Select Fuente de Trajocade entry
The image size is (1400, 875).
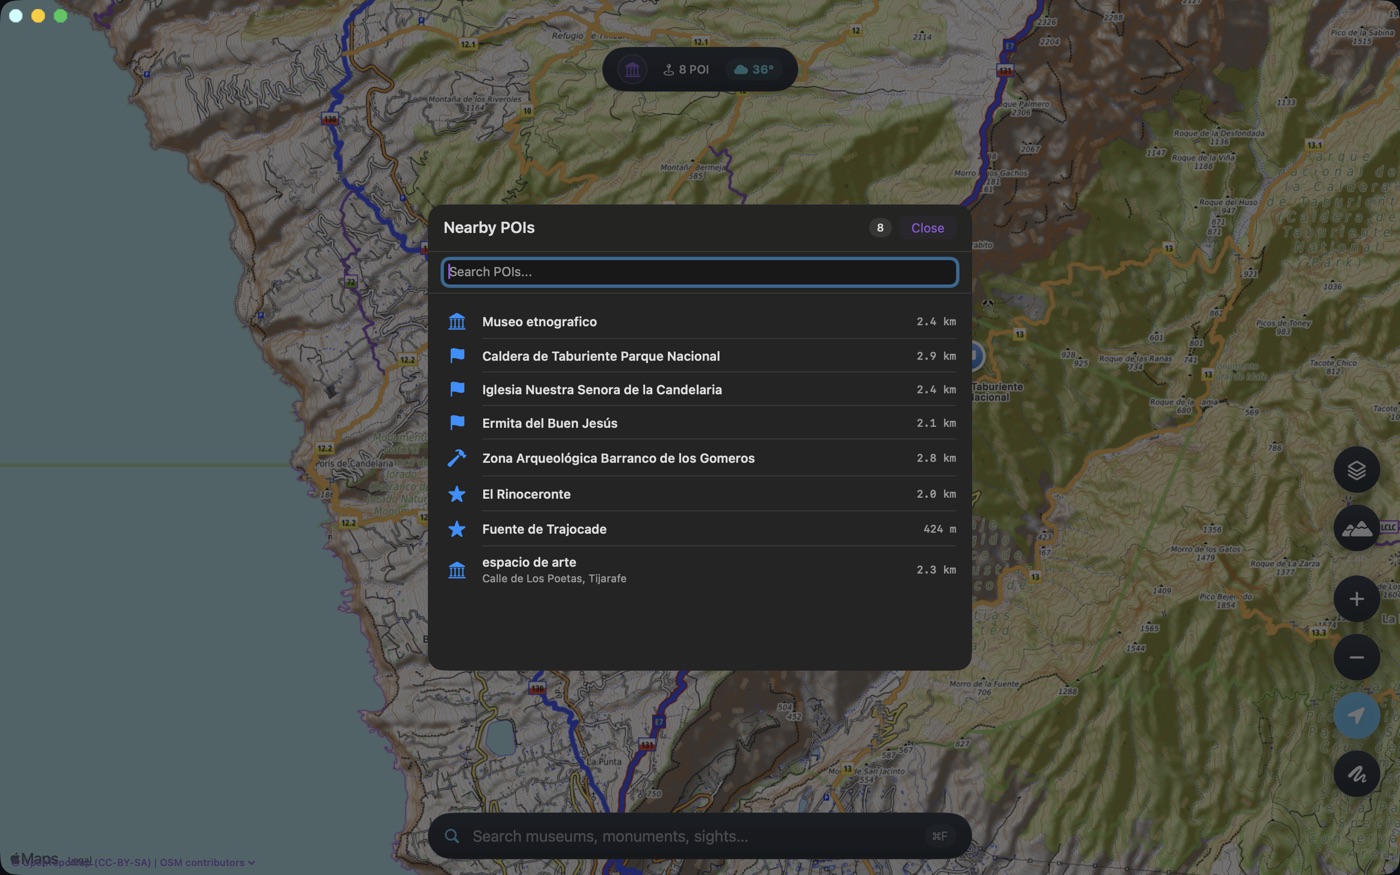700,529
